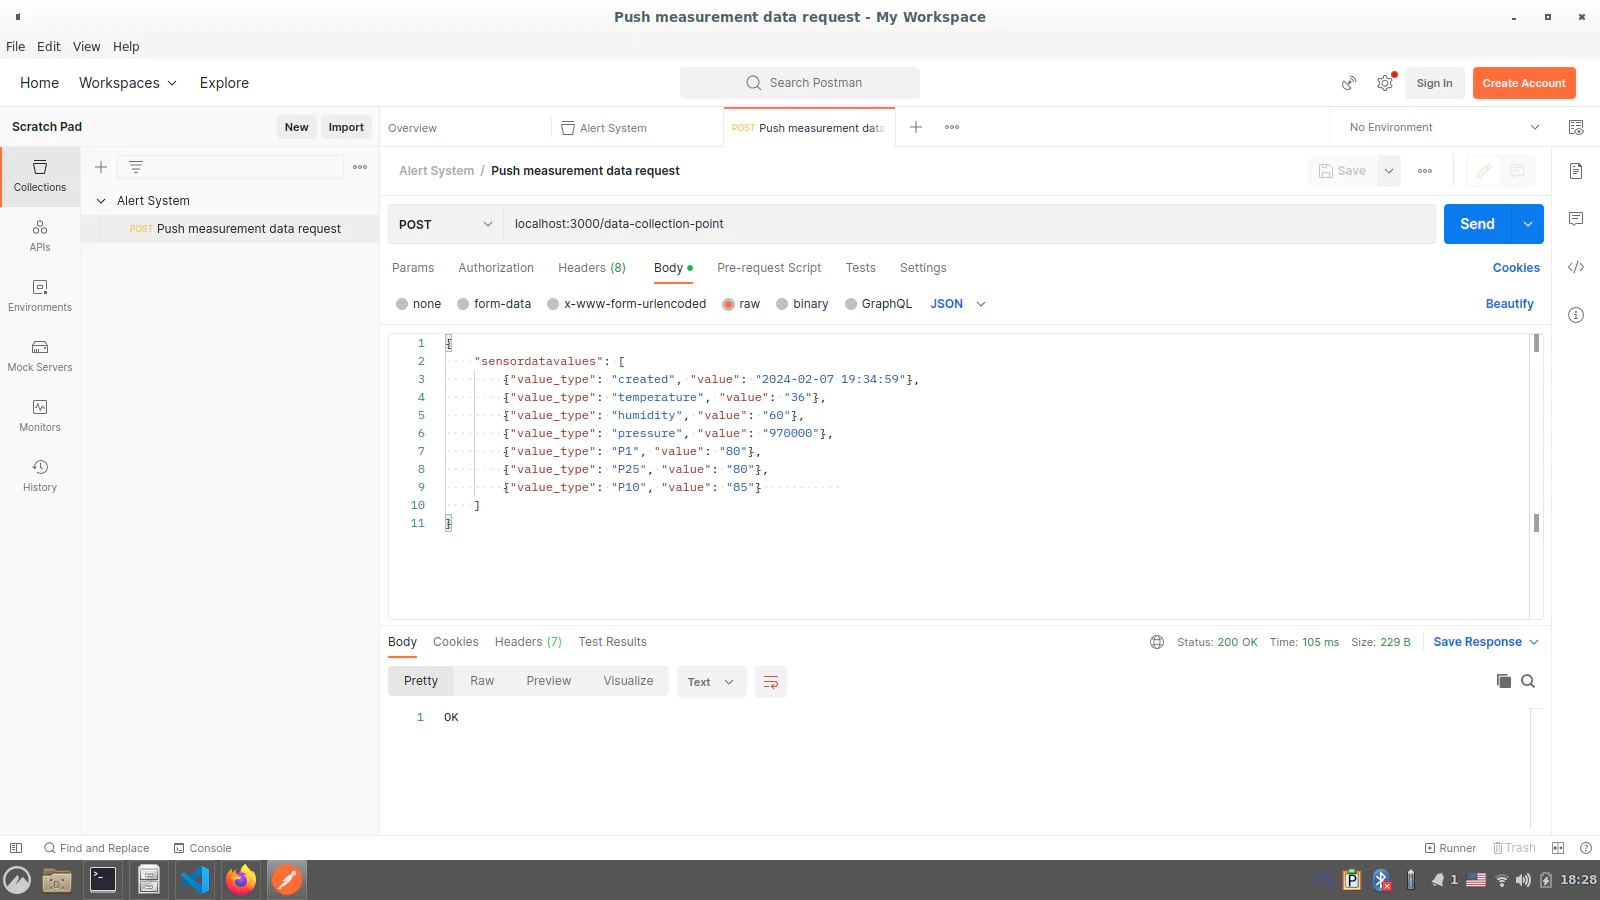
Task: Click the network globe icon in response
Action: click(x=1157, y=642)
